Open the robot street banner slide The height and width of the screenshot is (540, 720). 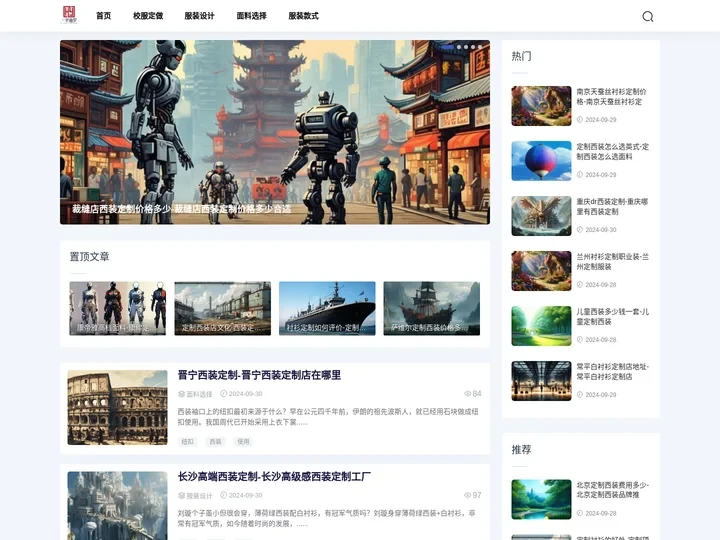tap(275, 132)
